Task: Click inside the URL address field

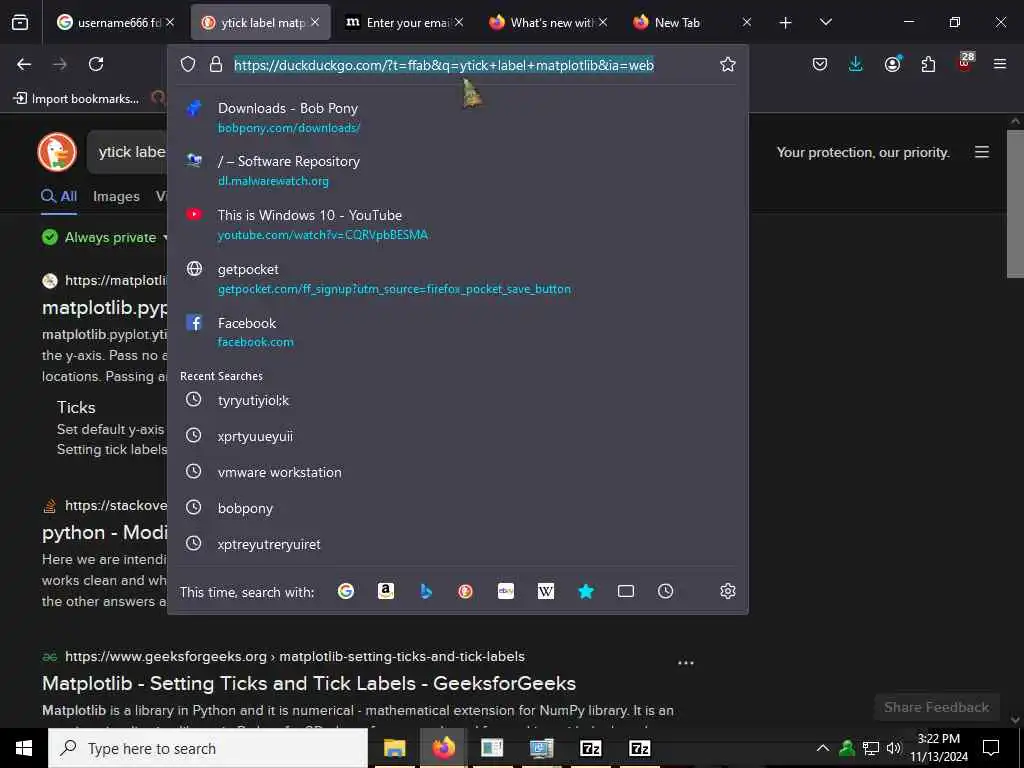Action: tap(443, 65)
